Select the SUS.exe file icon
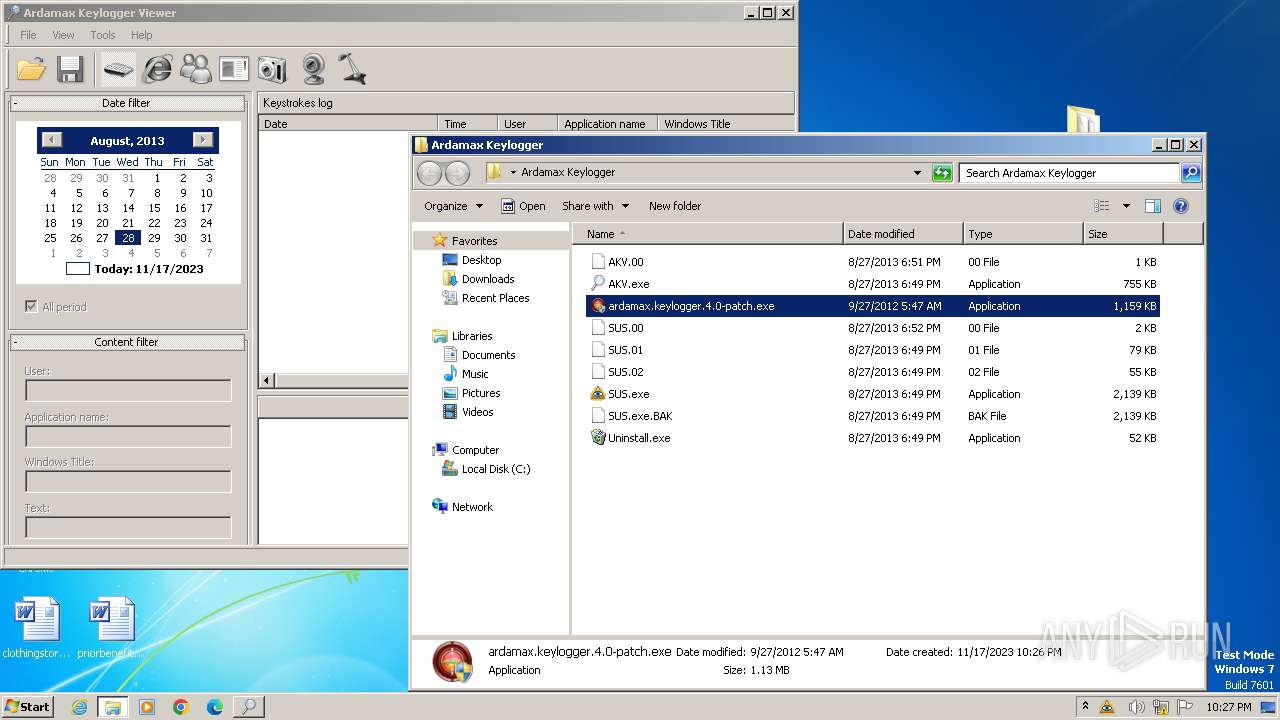This screenshot has width=1280, height=720. pyautogui.click(x=598, y=394)
